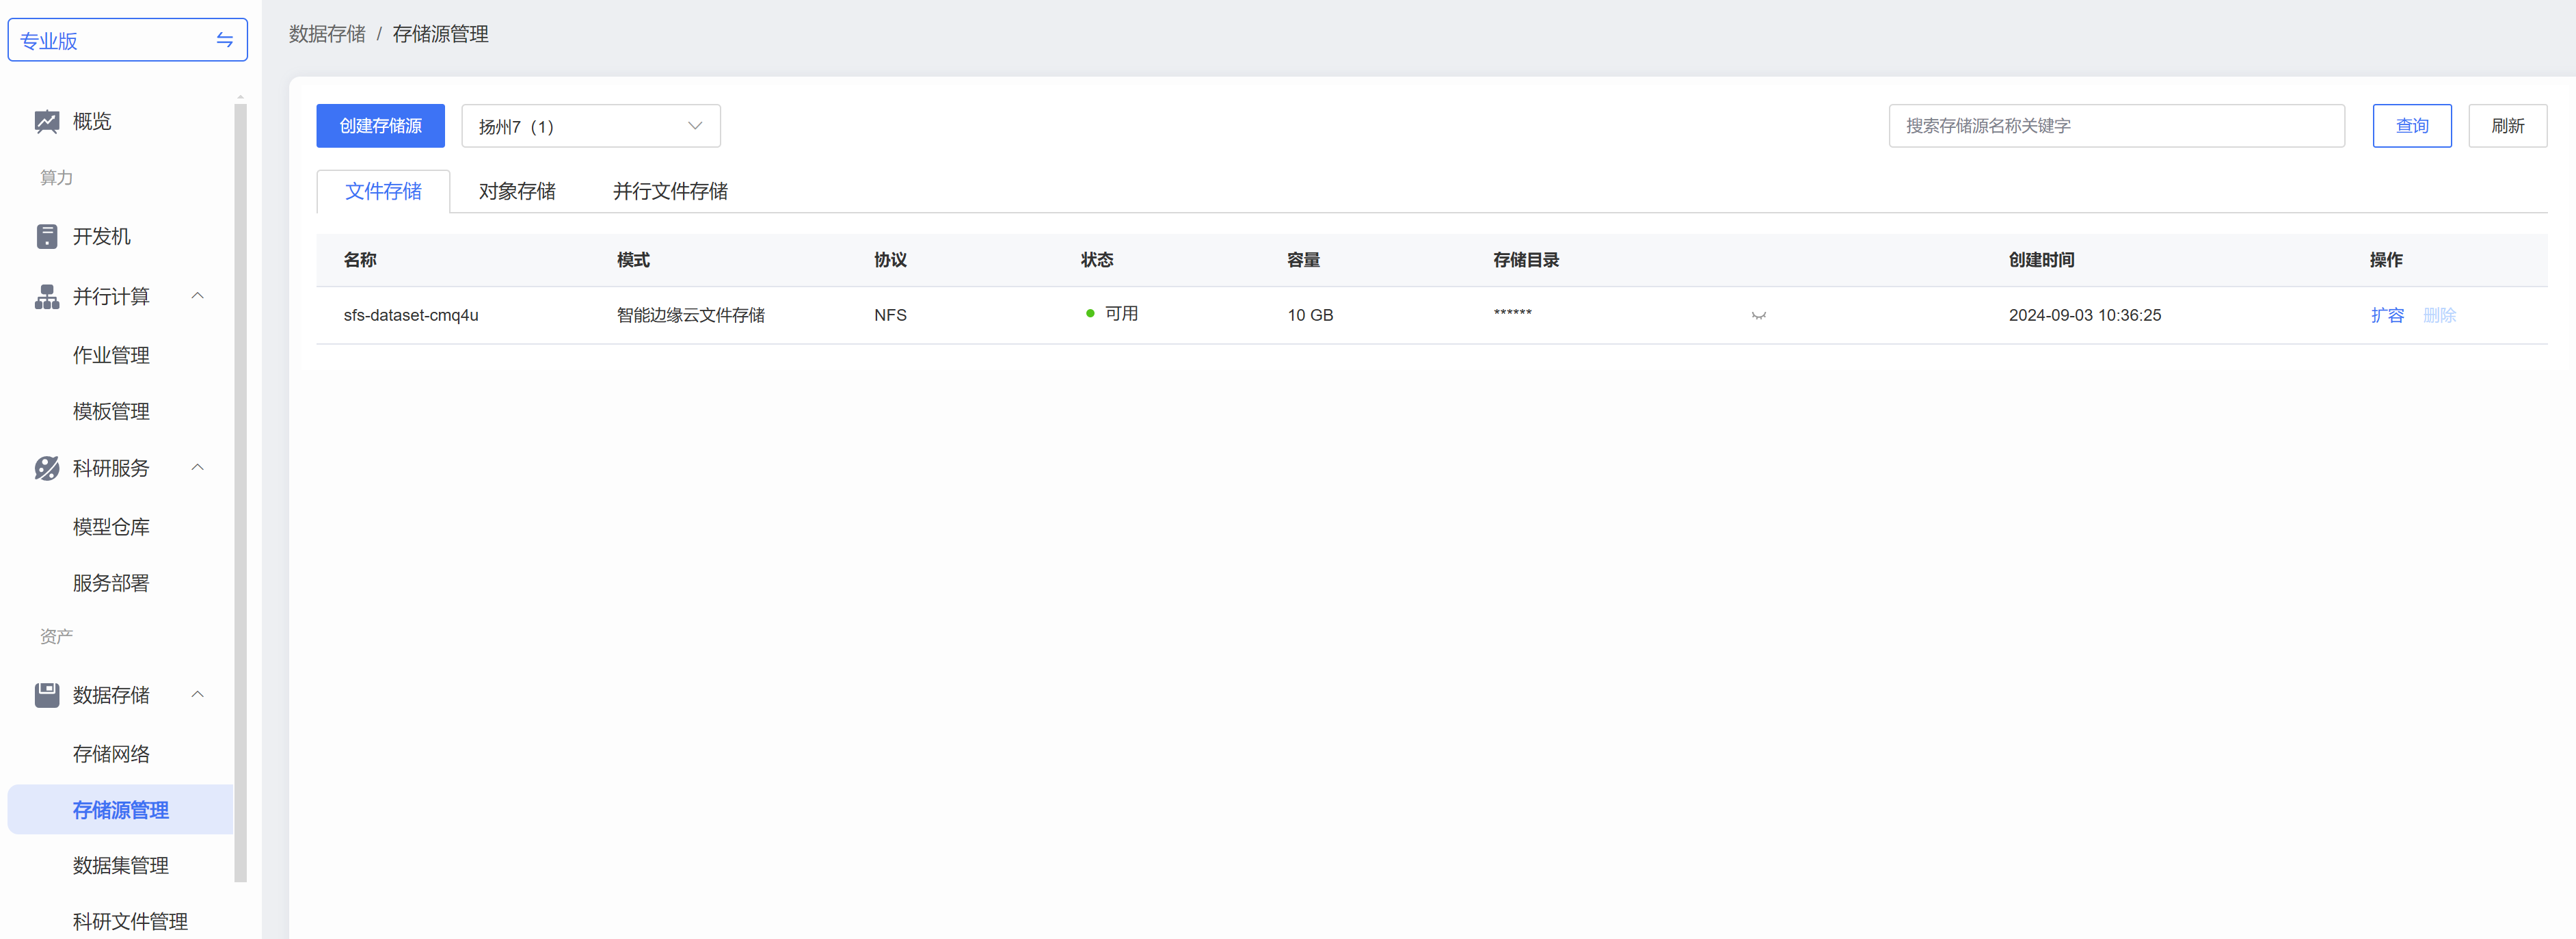
Task: Focus the 搜索存储源名称关键字 search field
Action: tap(2116, 126)
